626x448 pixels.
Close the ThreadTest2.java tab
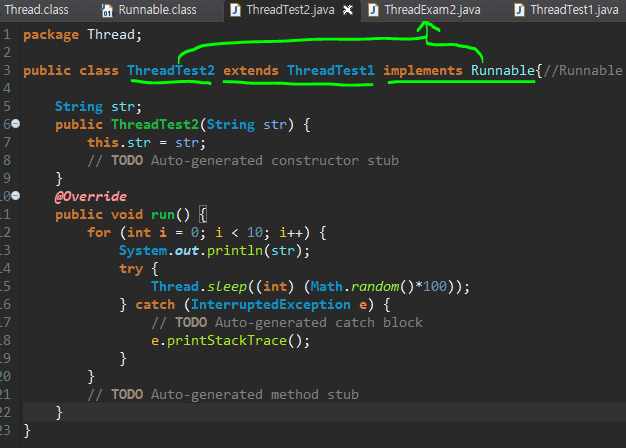[348, 10]
